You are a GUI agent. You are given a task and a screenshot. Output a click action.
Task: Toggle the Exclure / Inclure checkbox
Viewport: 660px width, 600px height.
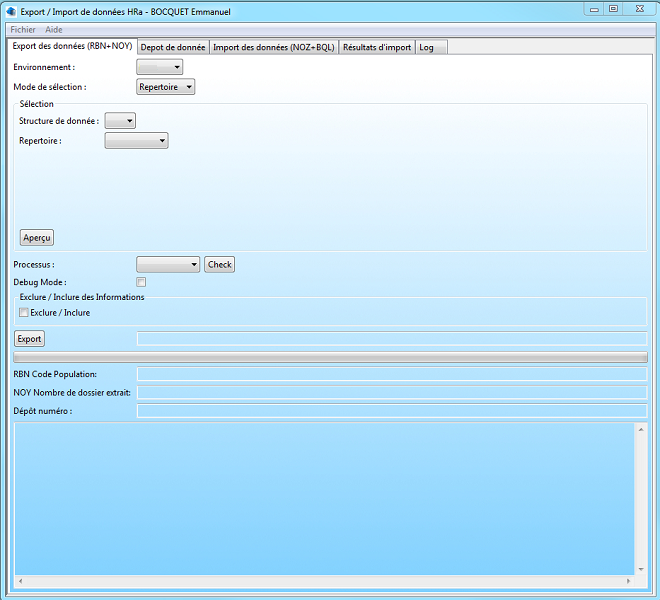click(24, 313)
